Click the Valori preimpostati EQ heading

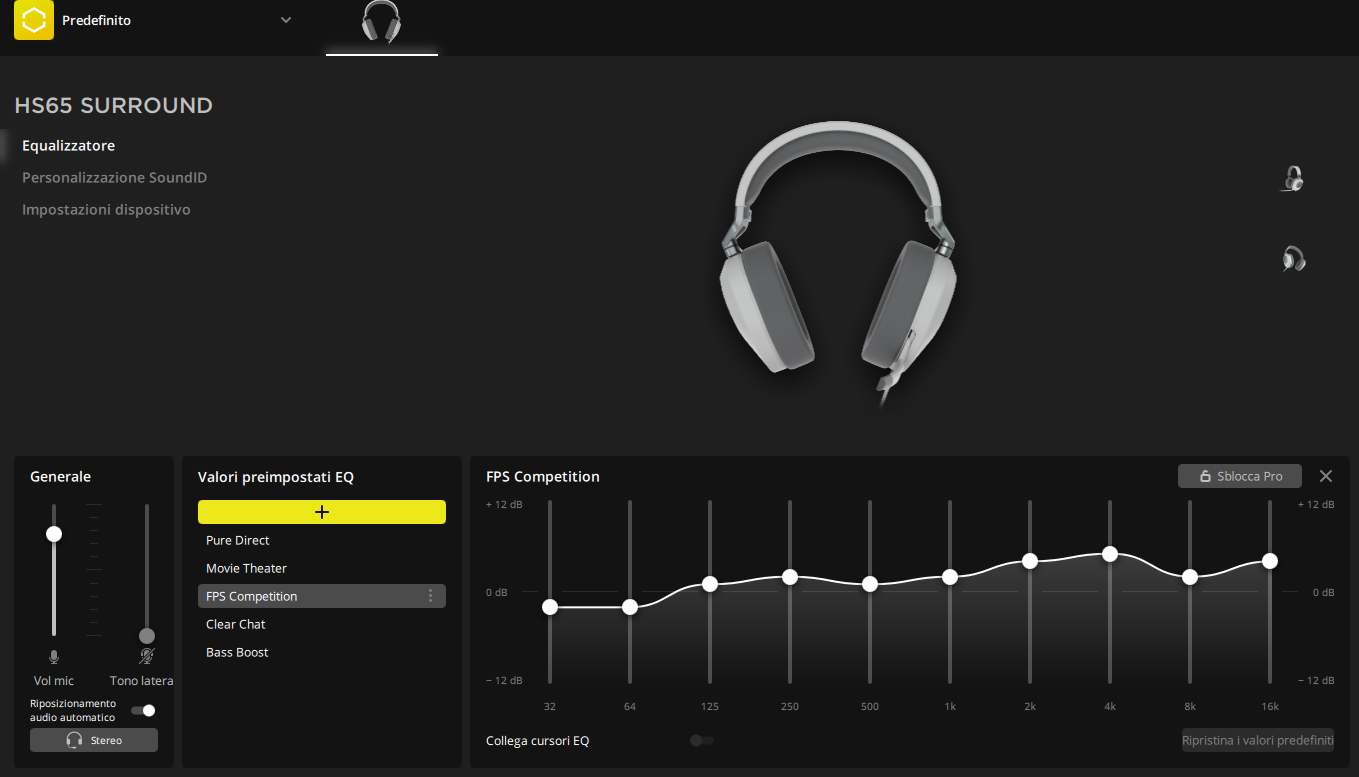(x=276, y=477)
